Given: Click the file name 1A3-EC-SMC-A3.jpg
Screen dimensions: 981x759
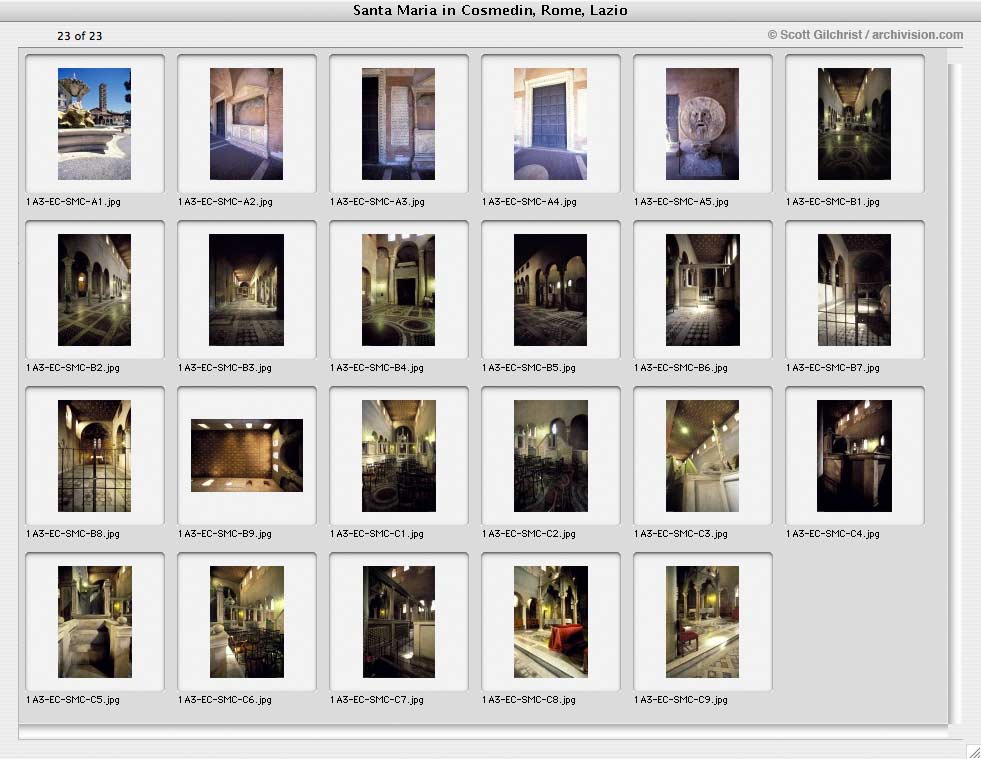Looking at the screenshot, I should (377, 201).
